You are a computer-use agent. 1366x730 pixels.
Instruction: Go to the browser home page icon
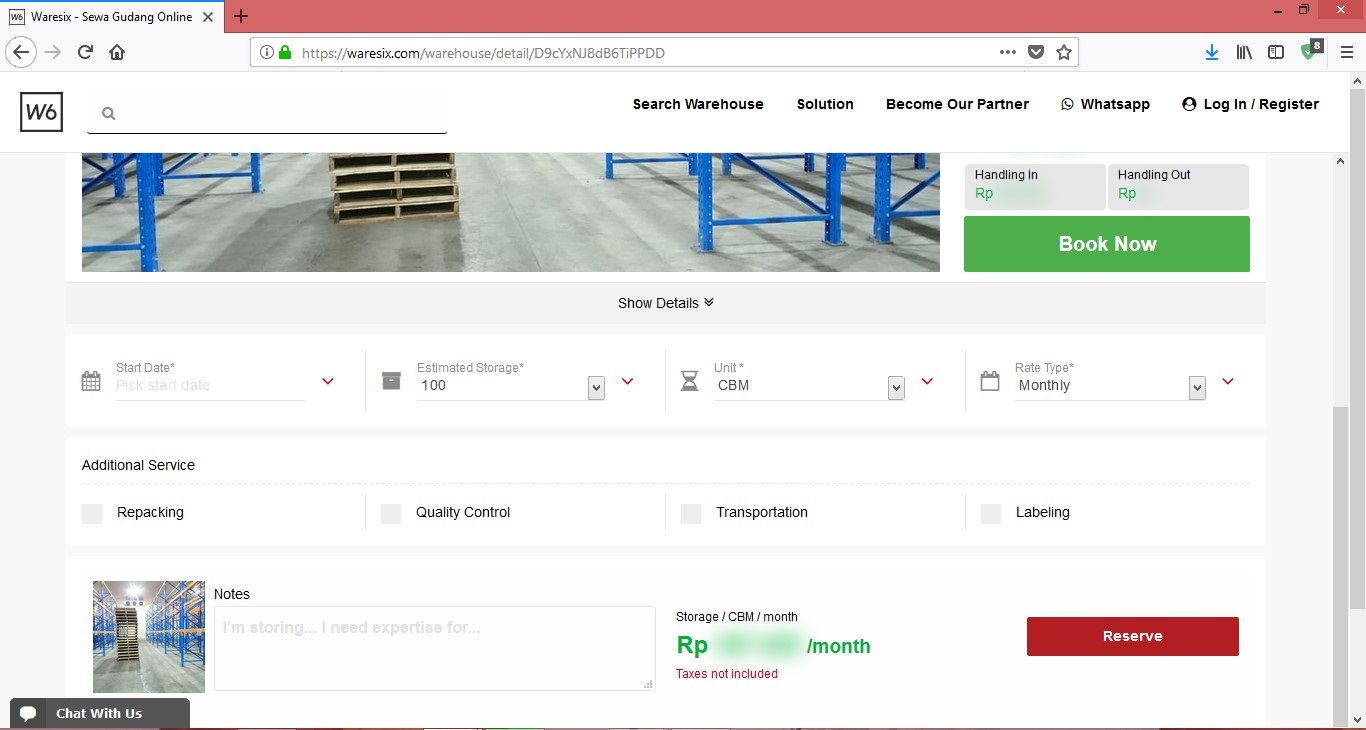(117, 53)
